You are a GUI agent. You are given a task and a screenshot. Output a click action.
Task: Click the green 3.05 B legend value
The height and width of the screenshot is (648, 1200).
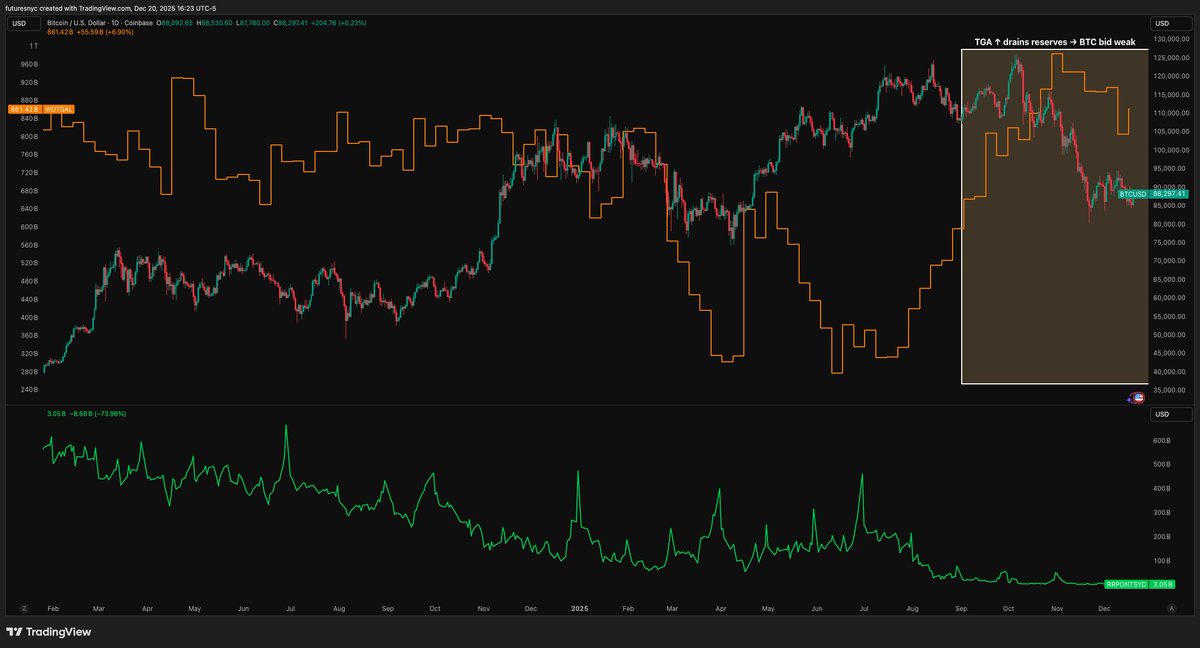(x=58, y=413)
